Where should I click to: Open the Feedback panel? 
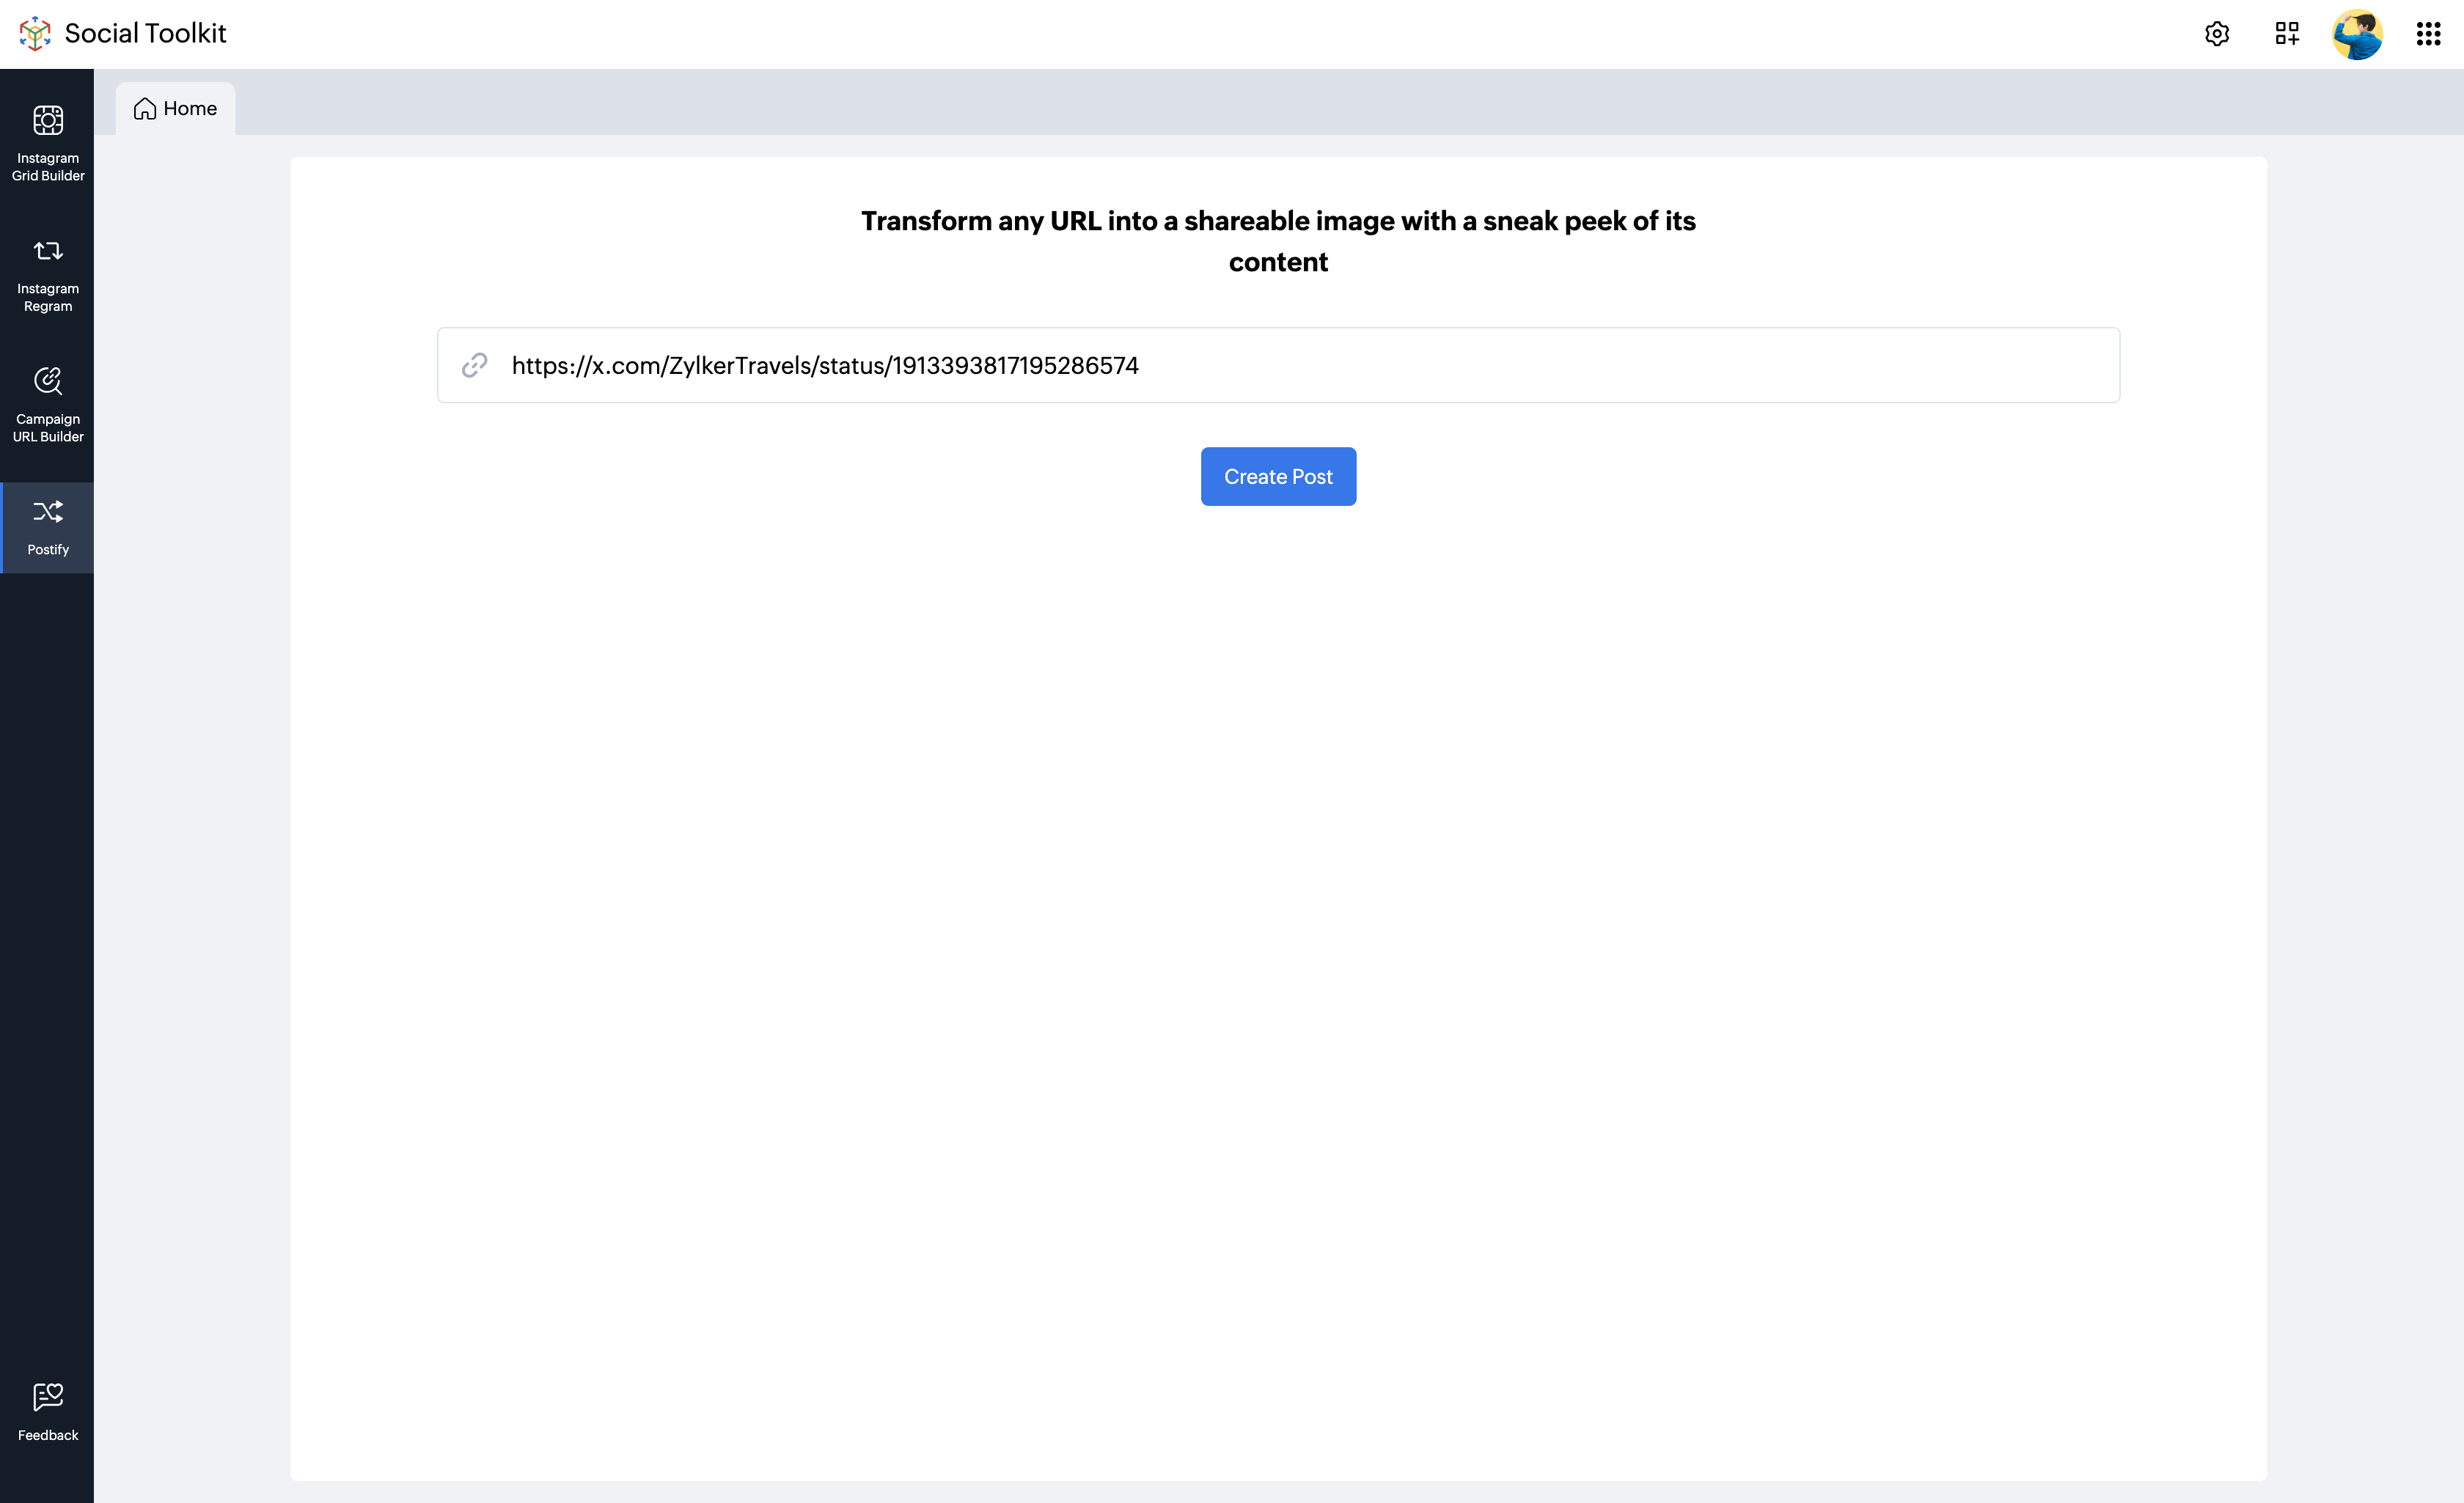[47, 1411]
